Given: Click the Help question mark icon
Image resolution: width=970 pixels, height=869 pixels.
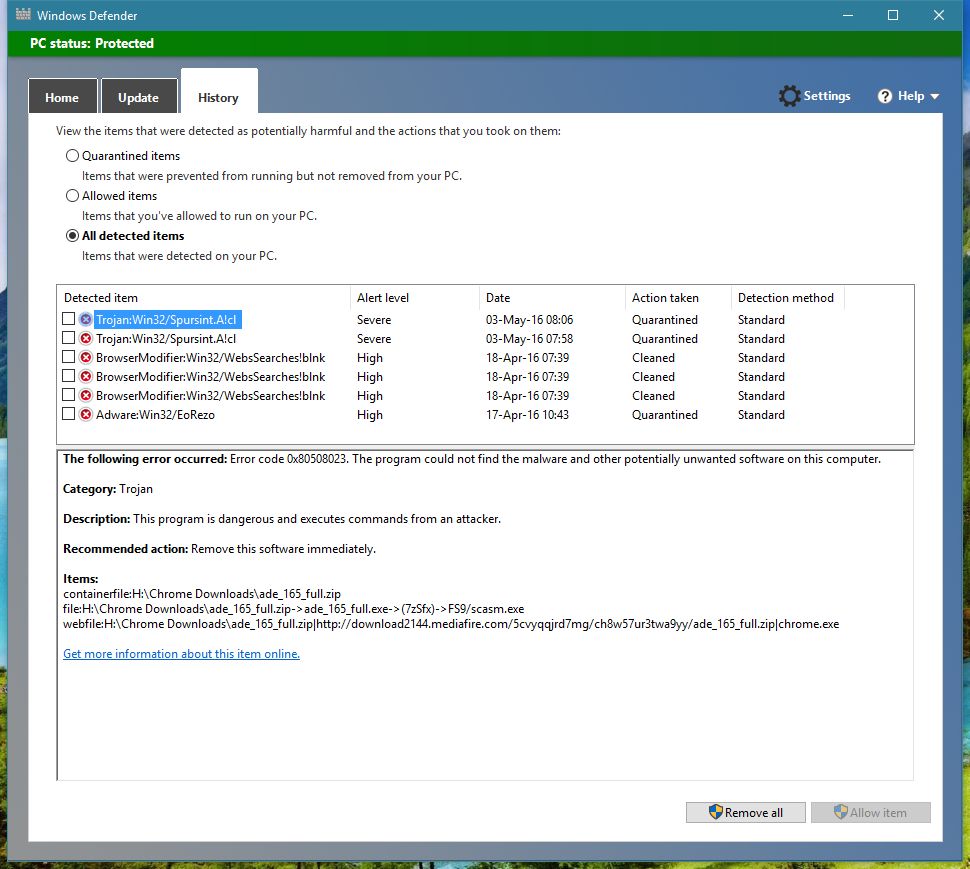Looking at the screenshot, I should tap(885, 96).
